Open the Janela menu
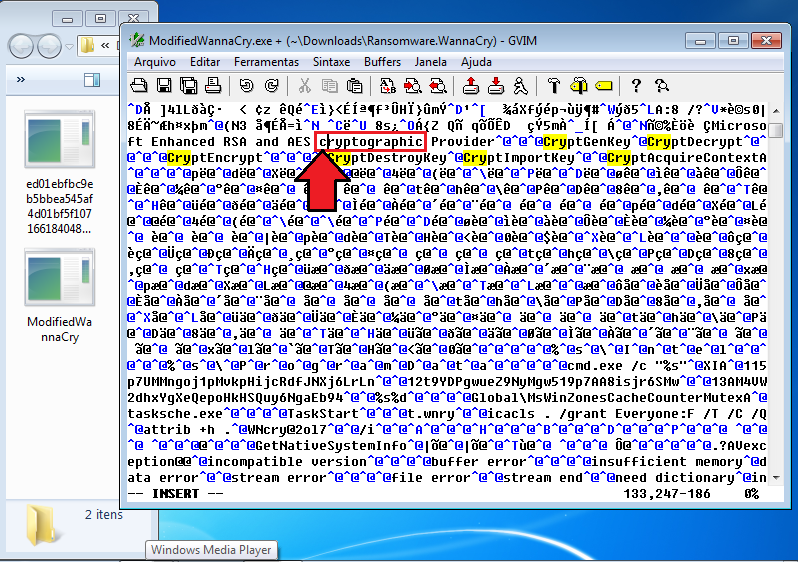 [431, 62]
